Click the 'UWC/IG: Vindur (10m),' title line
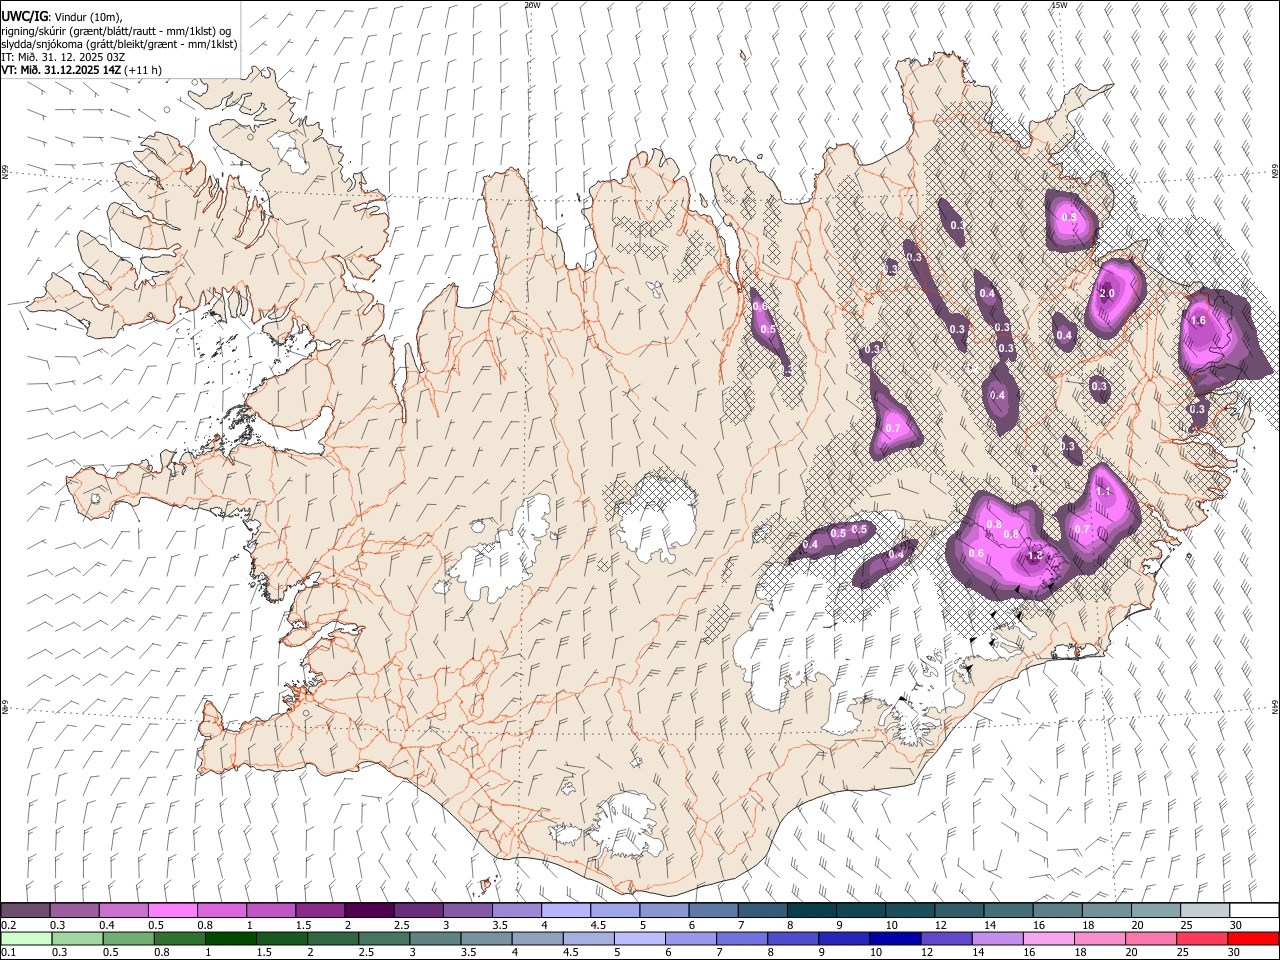 click(62, 17)
